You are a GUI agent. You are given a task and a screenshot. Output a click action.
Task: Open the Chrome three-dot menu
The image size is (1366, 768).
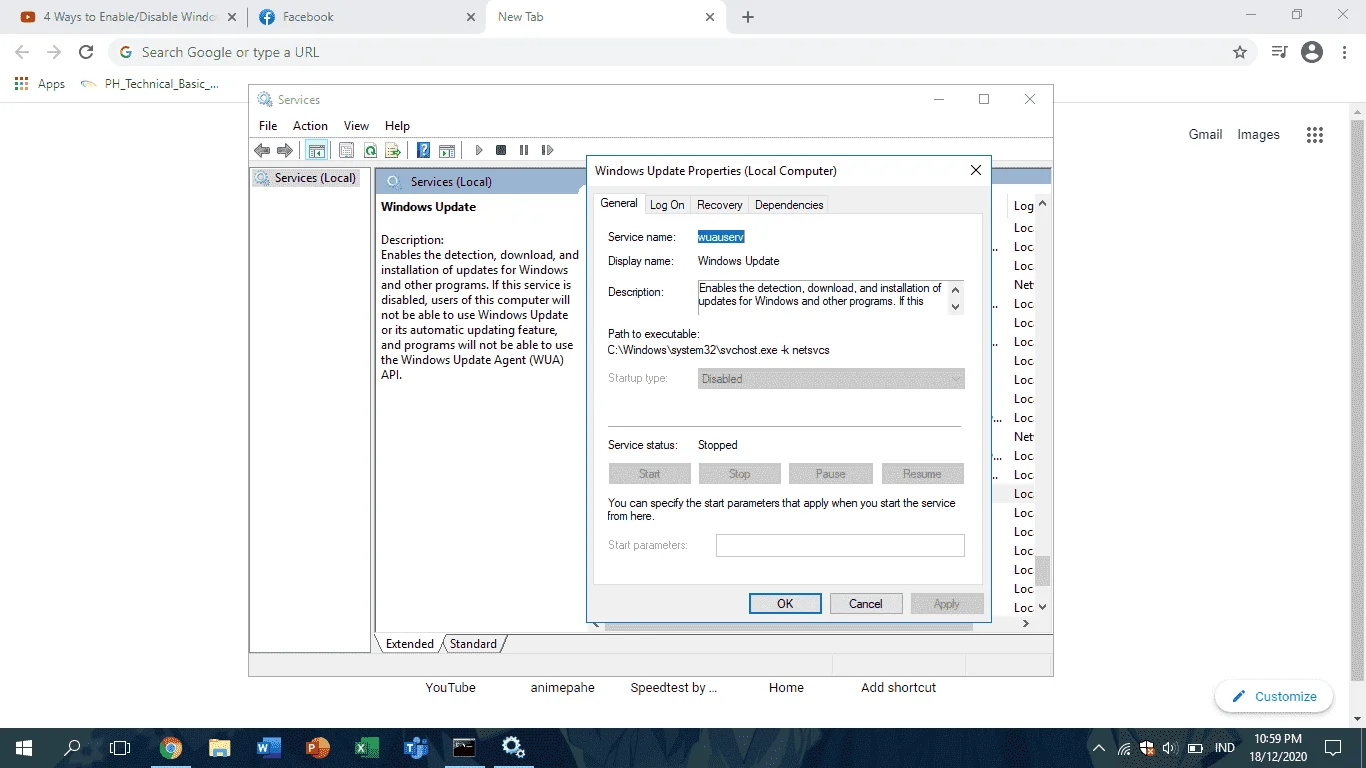[x=1343, y=52]
